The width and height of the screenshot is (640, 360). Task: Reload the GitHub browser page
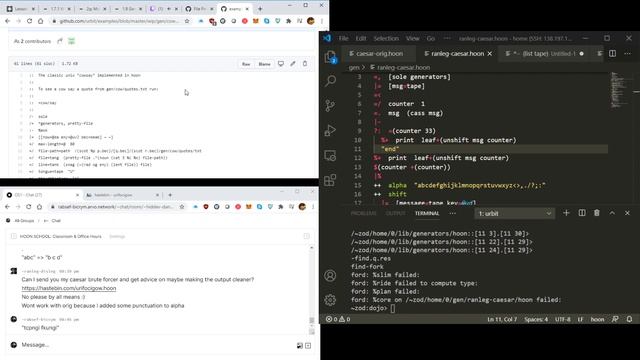[29, 21]
